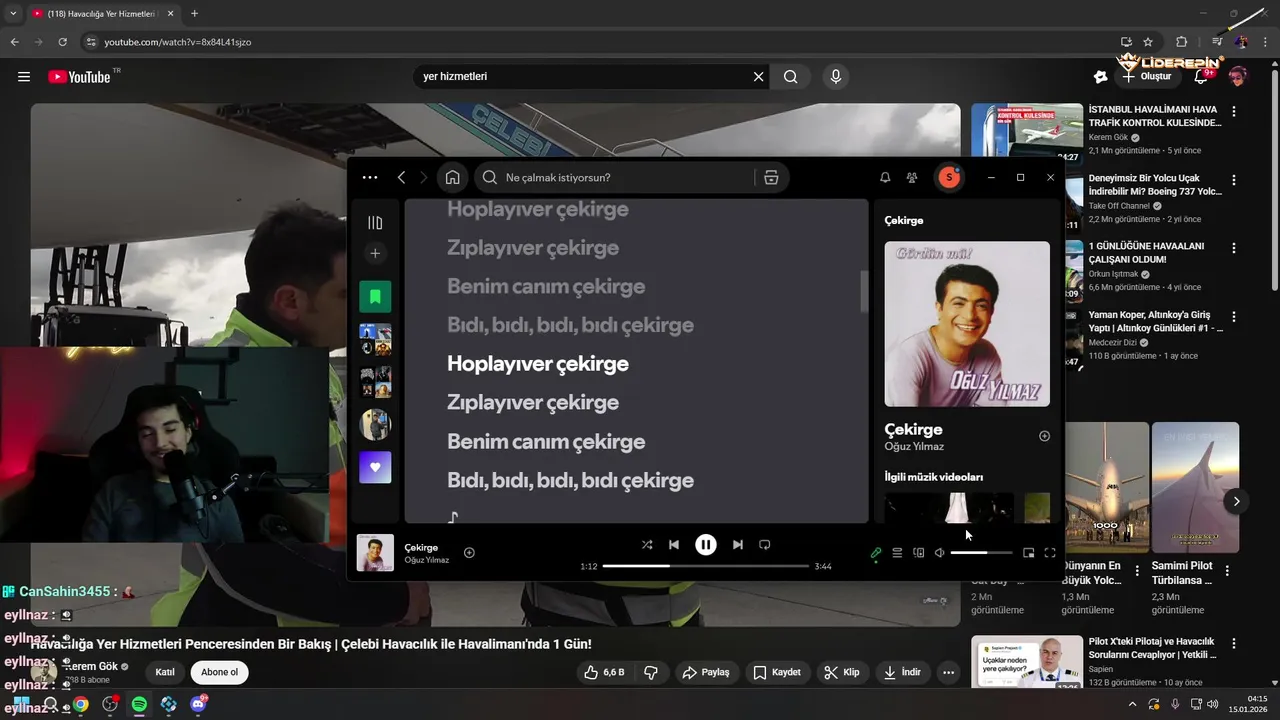Open Spotify profile avatar S
Screen dimensions: 1280x720
[949, 177]
